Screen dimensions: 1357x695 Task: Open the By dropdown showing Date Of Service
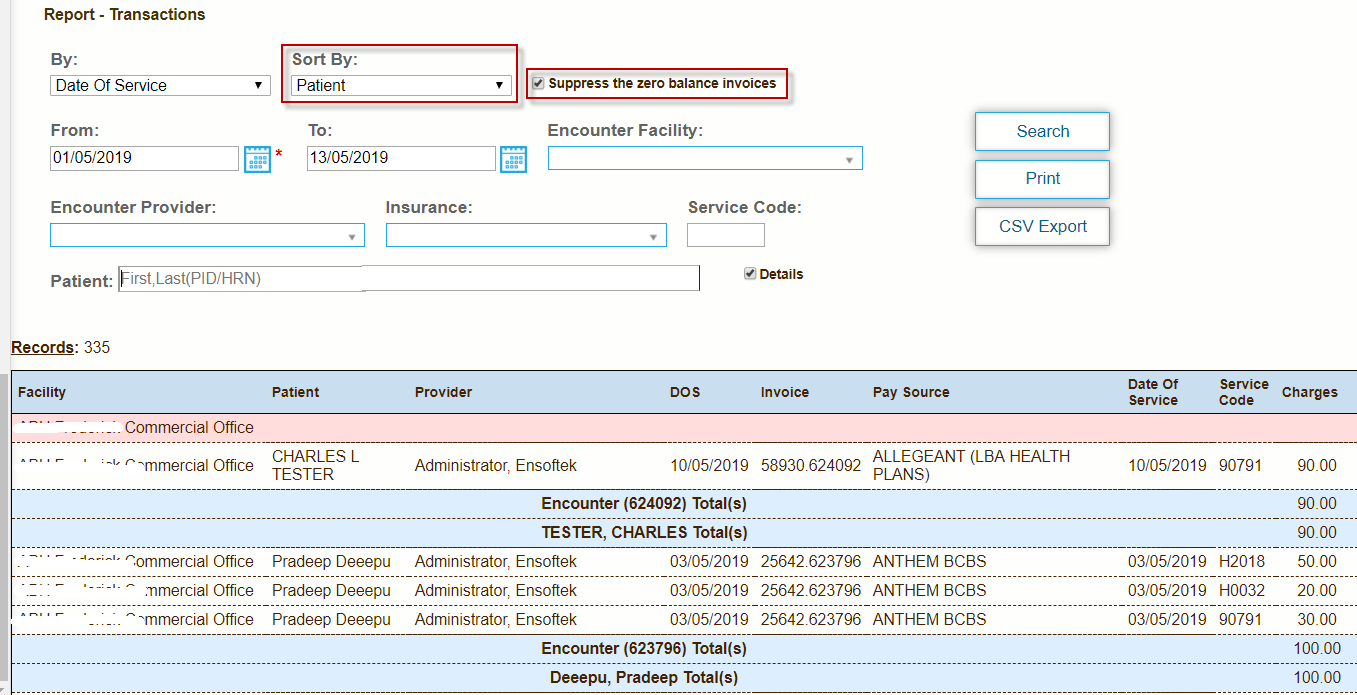160,86
